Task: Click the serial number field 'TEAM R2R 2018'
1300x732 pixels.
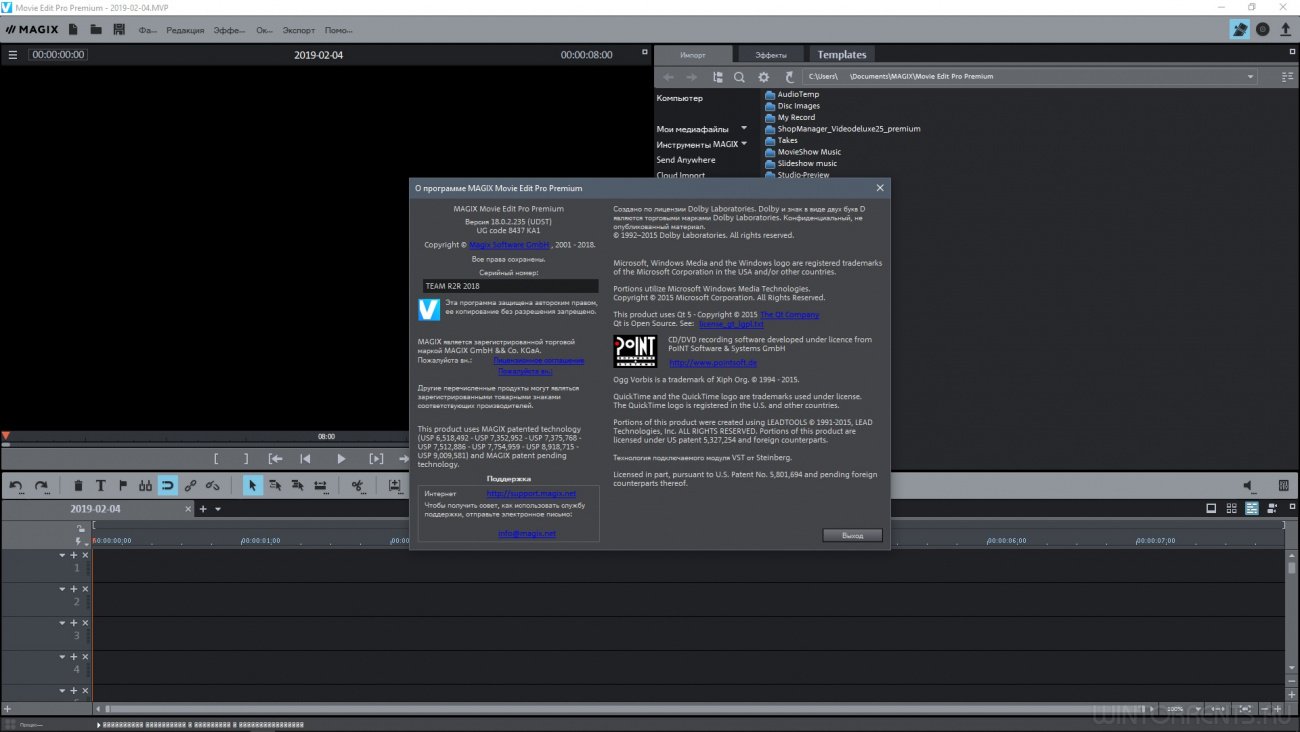Action: [x=510, y=286]
